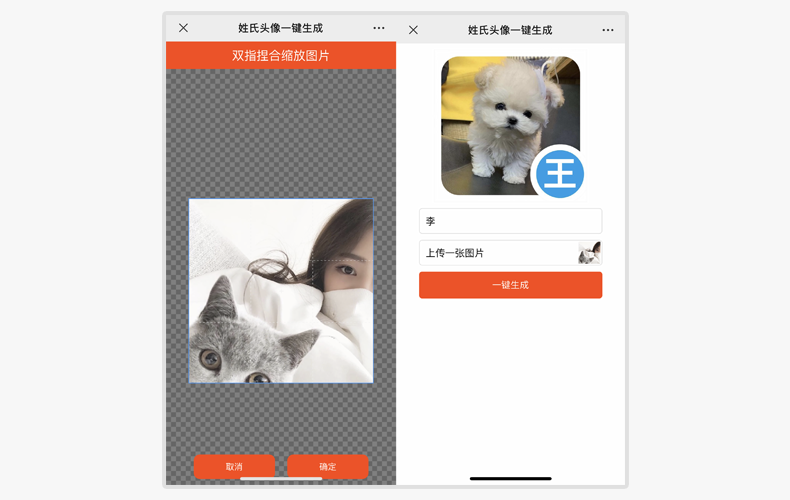Close the right generator screen with X
This screenshot has width=790, height=500.
(x=413, y=30)
